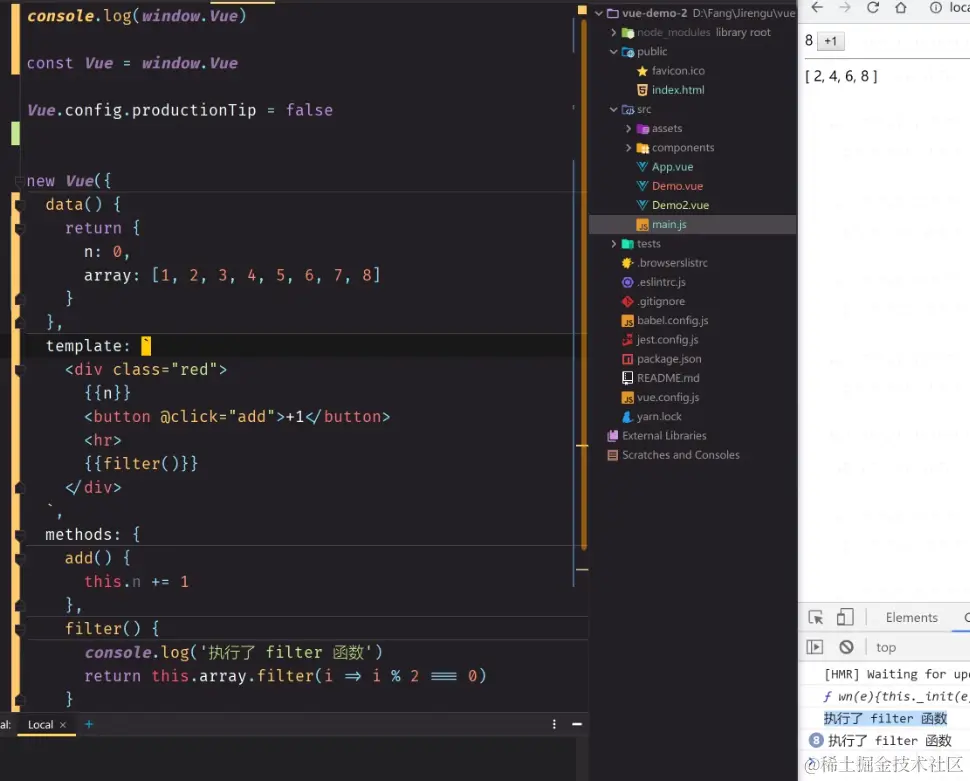Click the yarn.lock file icon

coord(627,416)
